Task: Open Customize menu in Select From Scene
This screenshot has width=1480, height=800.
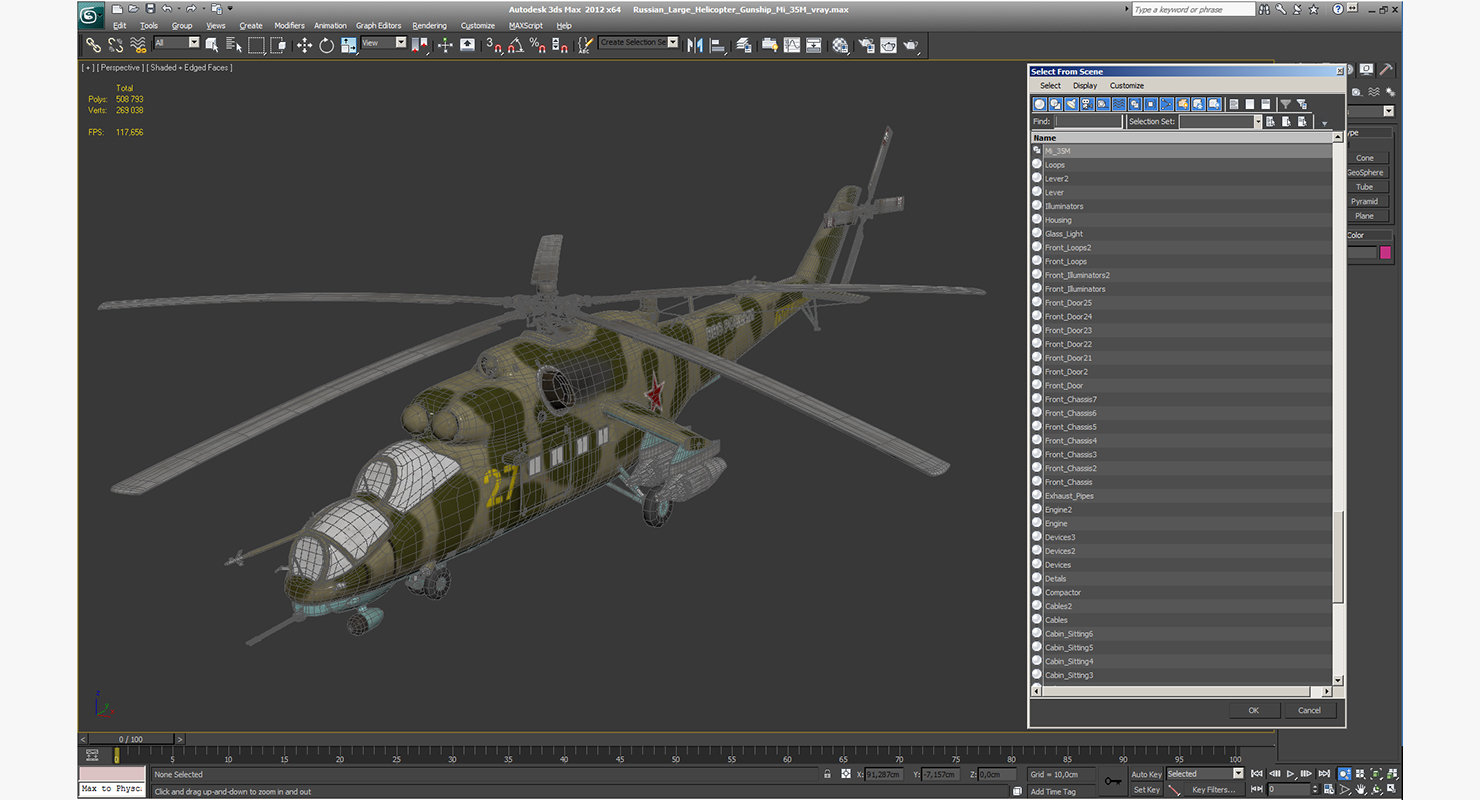Action: pyautogui.click(x=1127, y=86)
